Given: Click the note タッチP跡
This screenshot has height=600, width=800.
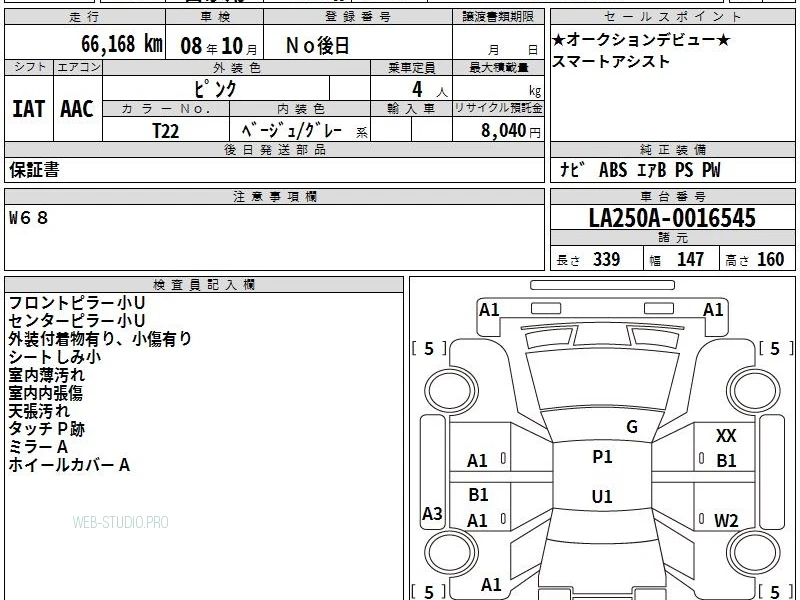Looking at the screenshot, I should [x=46, y=429].
